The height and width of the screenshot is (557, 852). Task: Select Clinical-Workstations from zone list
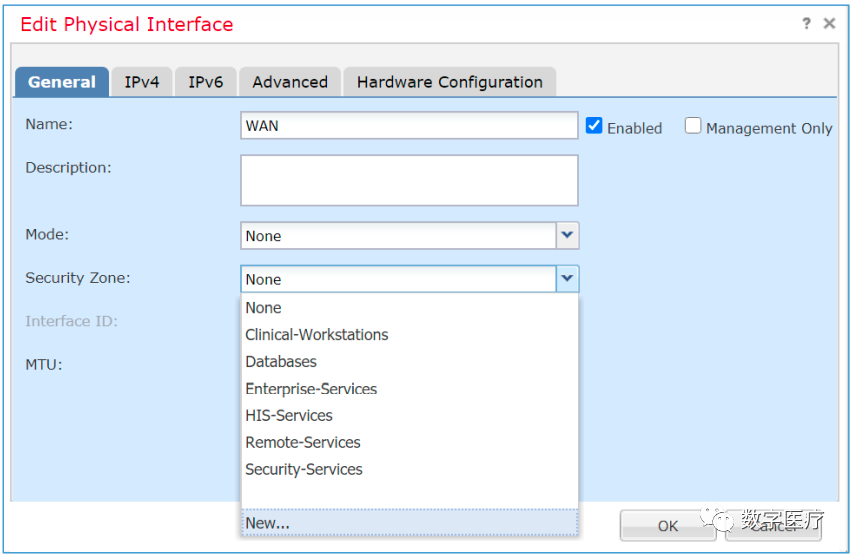[x=317, y=335]
